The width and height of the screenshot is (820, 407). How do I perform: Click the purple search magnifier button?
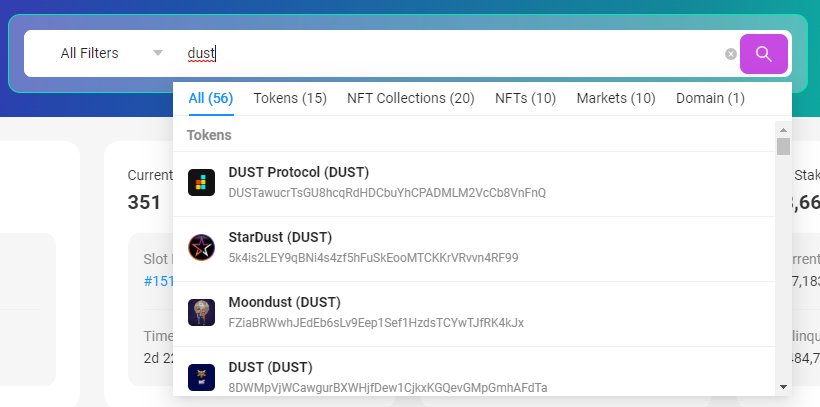(763, 54)
